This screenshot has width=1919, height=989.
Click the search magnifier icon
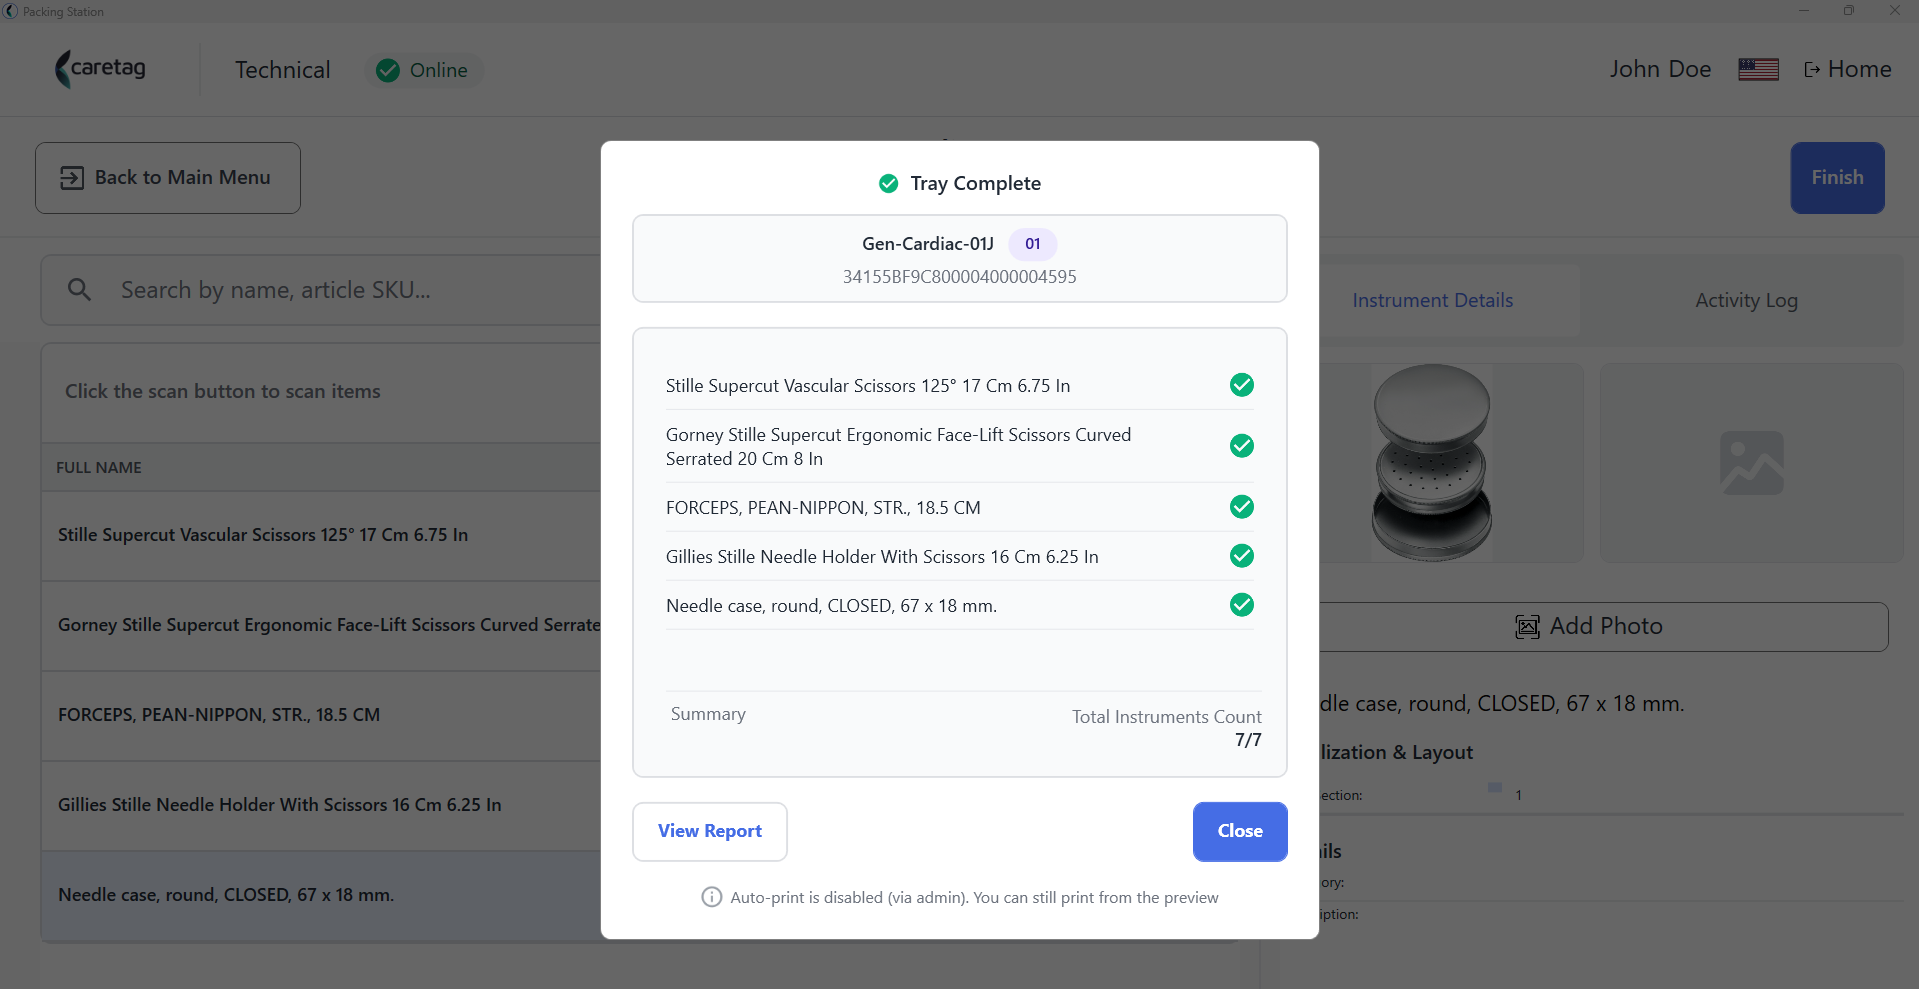point(79,290)
